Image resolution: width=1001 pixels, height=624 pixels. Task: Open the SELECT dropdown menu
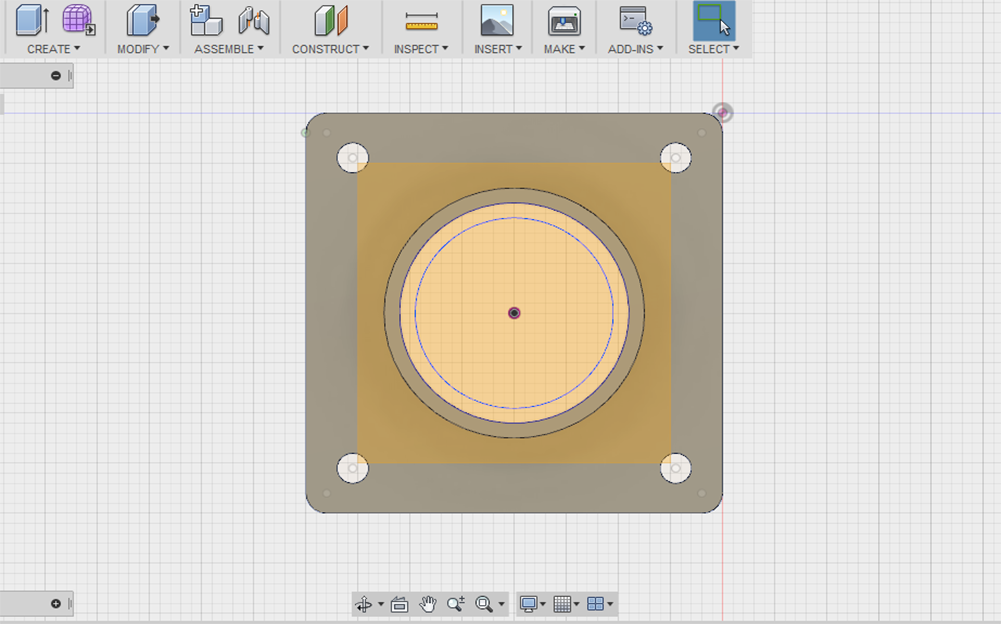coord(713,49)
